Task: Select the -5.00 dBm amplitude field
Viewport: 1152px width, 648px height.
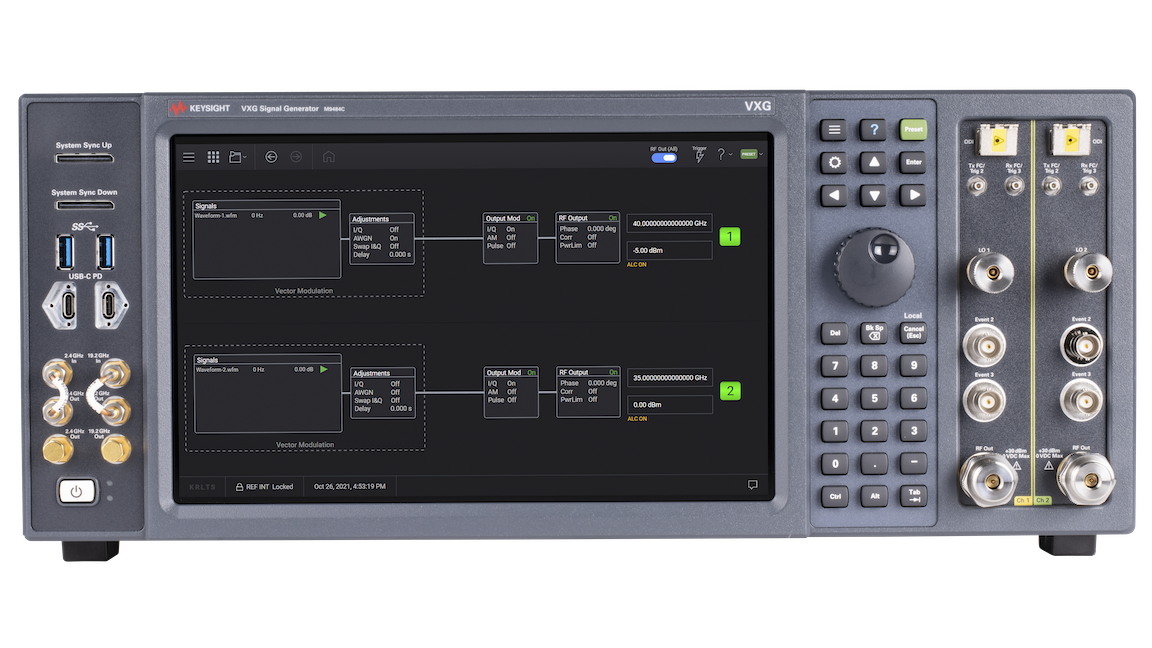Action: [x=669, y=251]
